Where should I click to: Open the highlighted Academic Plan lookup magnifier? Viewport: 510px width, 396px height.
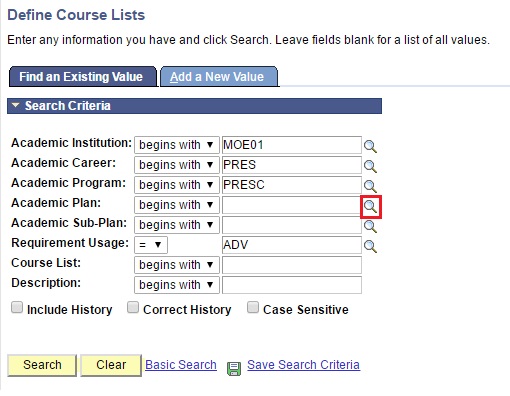pos(371,207)
